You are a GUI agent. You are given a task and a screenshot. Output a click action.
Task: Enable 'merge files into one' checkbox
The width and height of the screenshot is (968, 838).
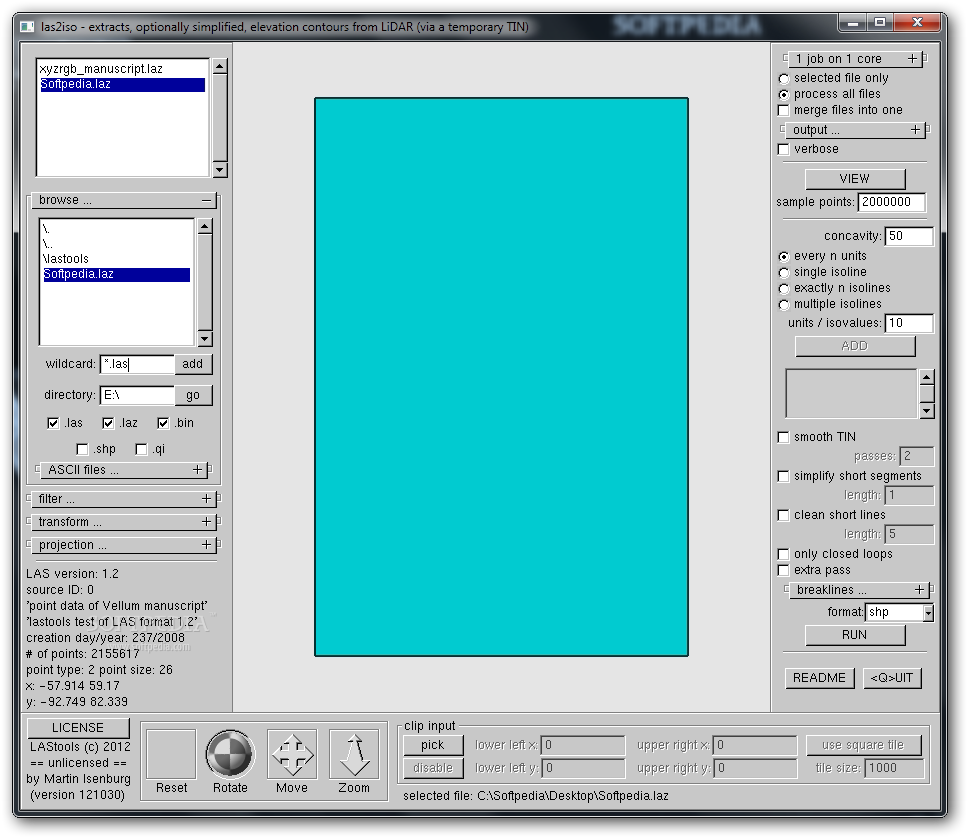(x=783, y=110)
